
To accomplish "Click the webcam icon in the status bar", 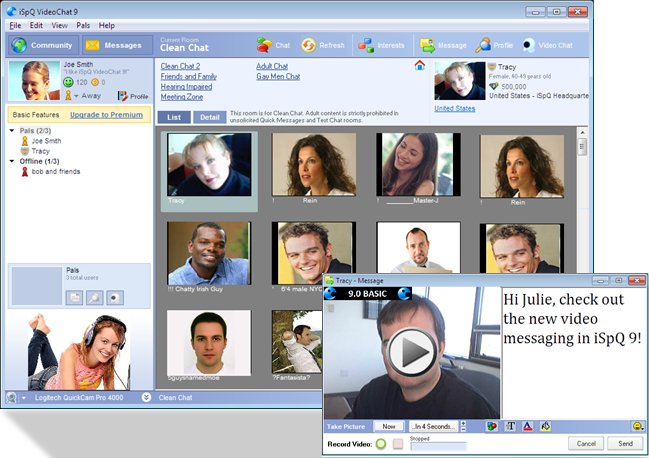I will point(11,398).
